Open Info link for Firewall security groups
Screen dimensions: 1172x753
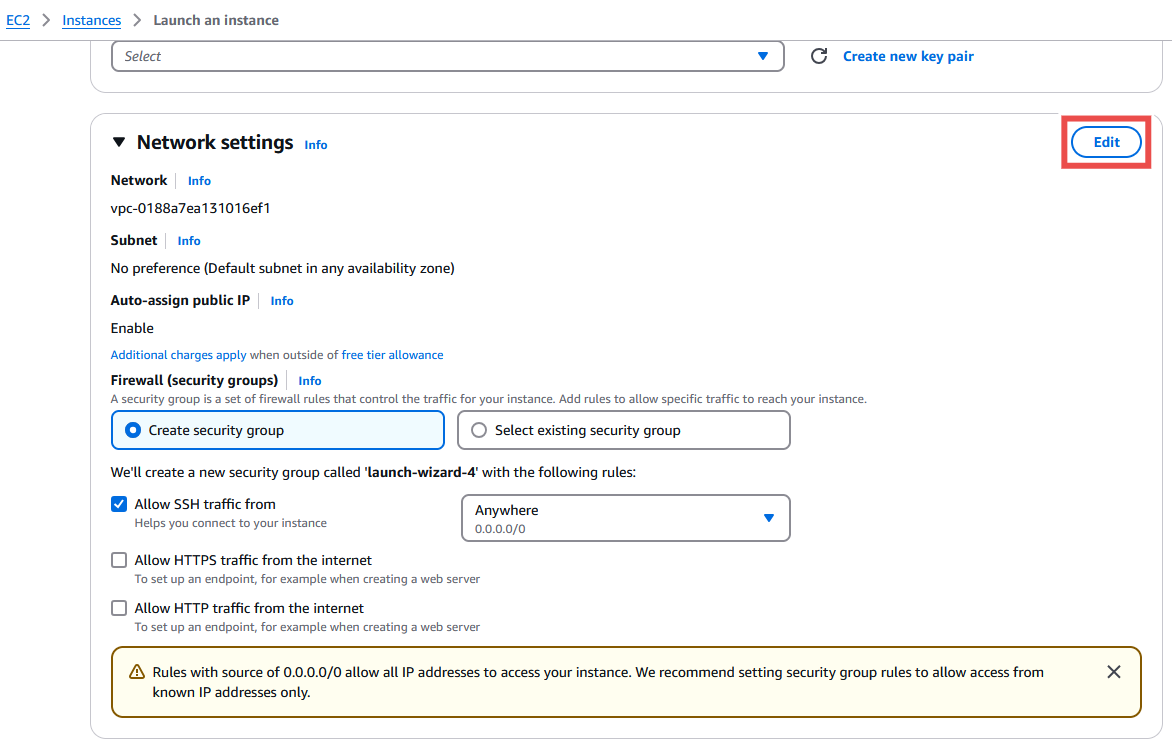tap(310, 381)
